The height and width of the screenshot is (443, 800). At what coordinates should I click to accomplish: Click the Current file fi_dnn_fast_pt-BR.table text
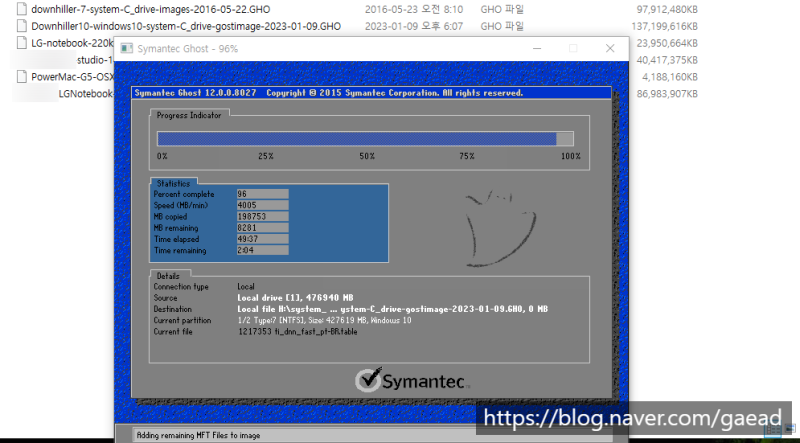[298, 332]
